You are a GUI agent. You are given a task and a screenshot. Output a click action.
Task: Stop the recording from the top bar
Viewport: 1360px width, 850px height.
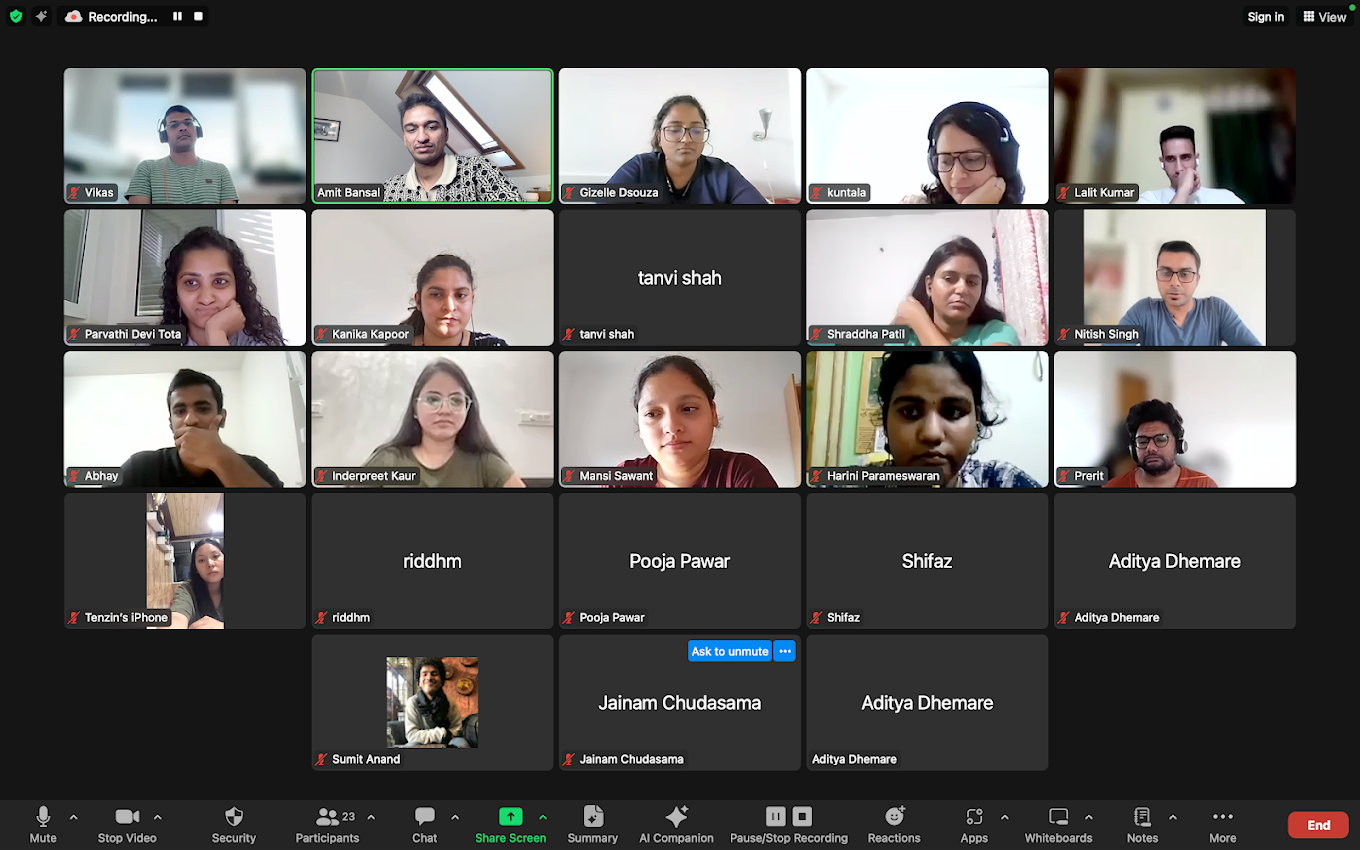(x=198, y=16)
